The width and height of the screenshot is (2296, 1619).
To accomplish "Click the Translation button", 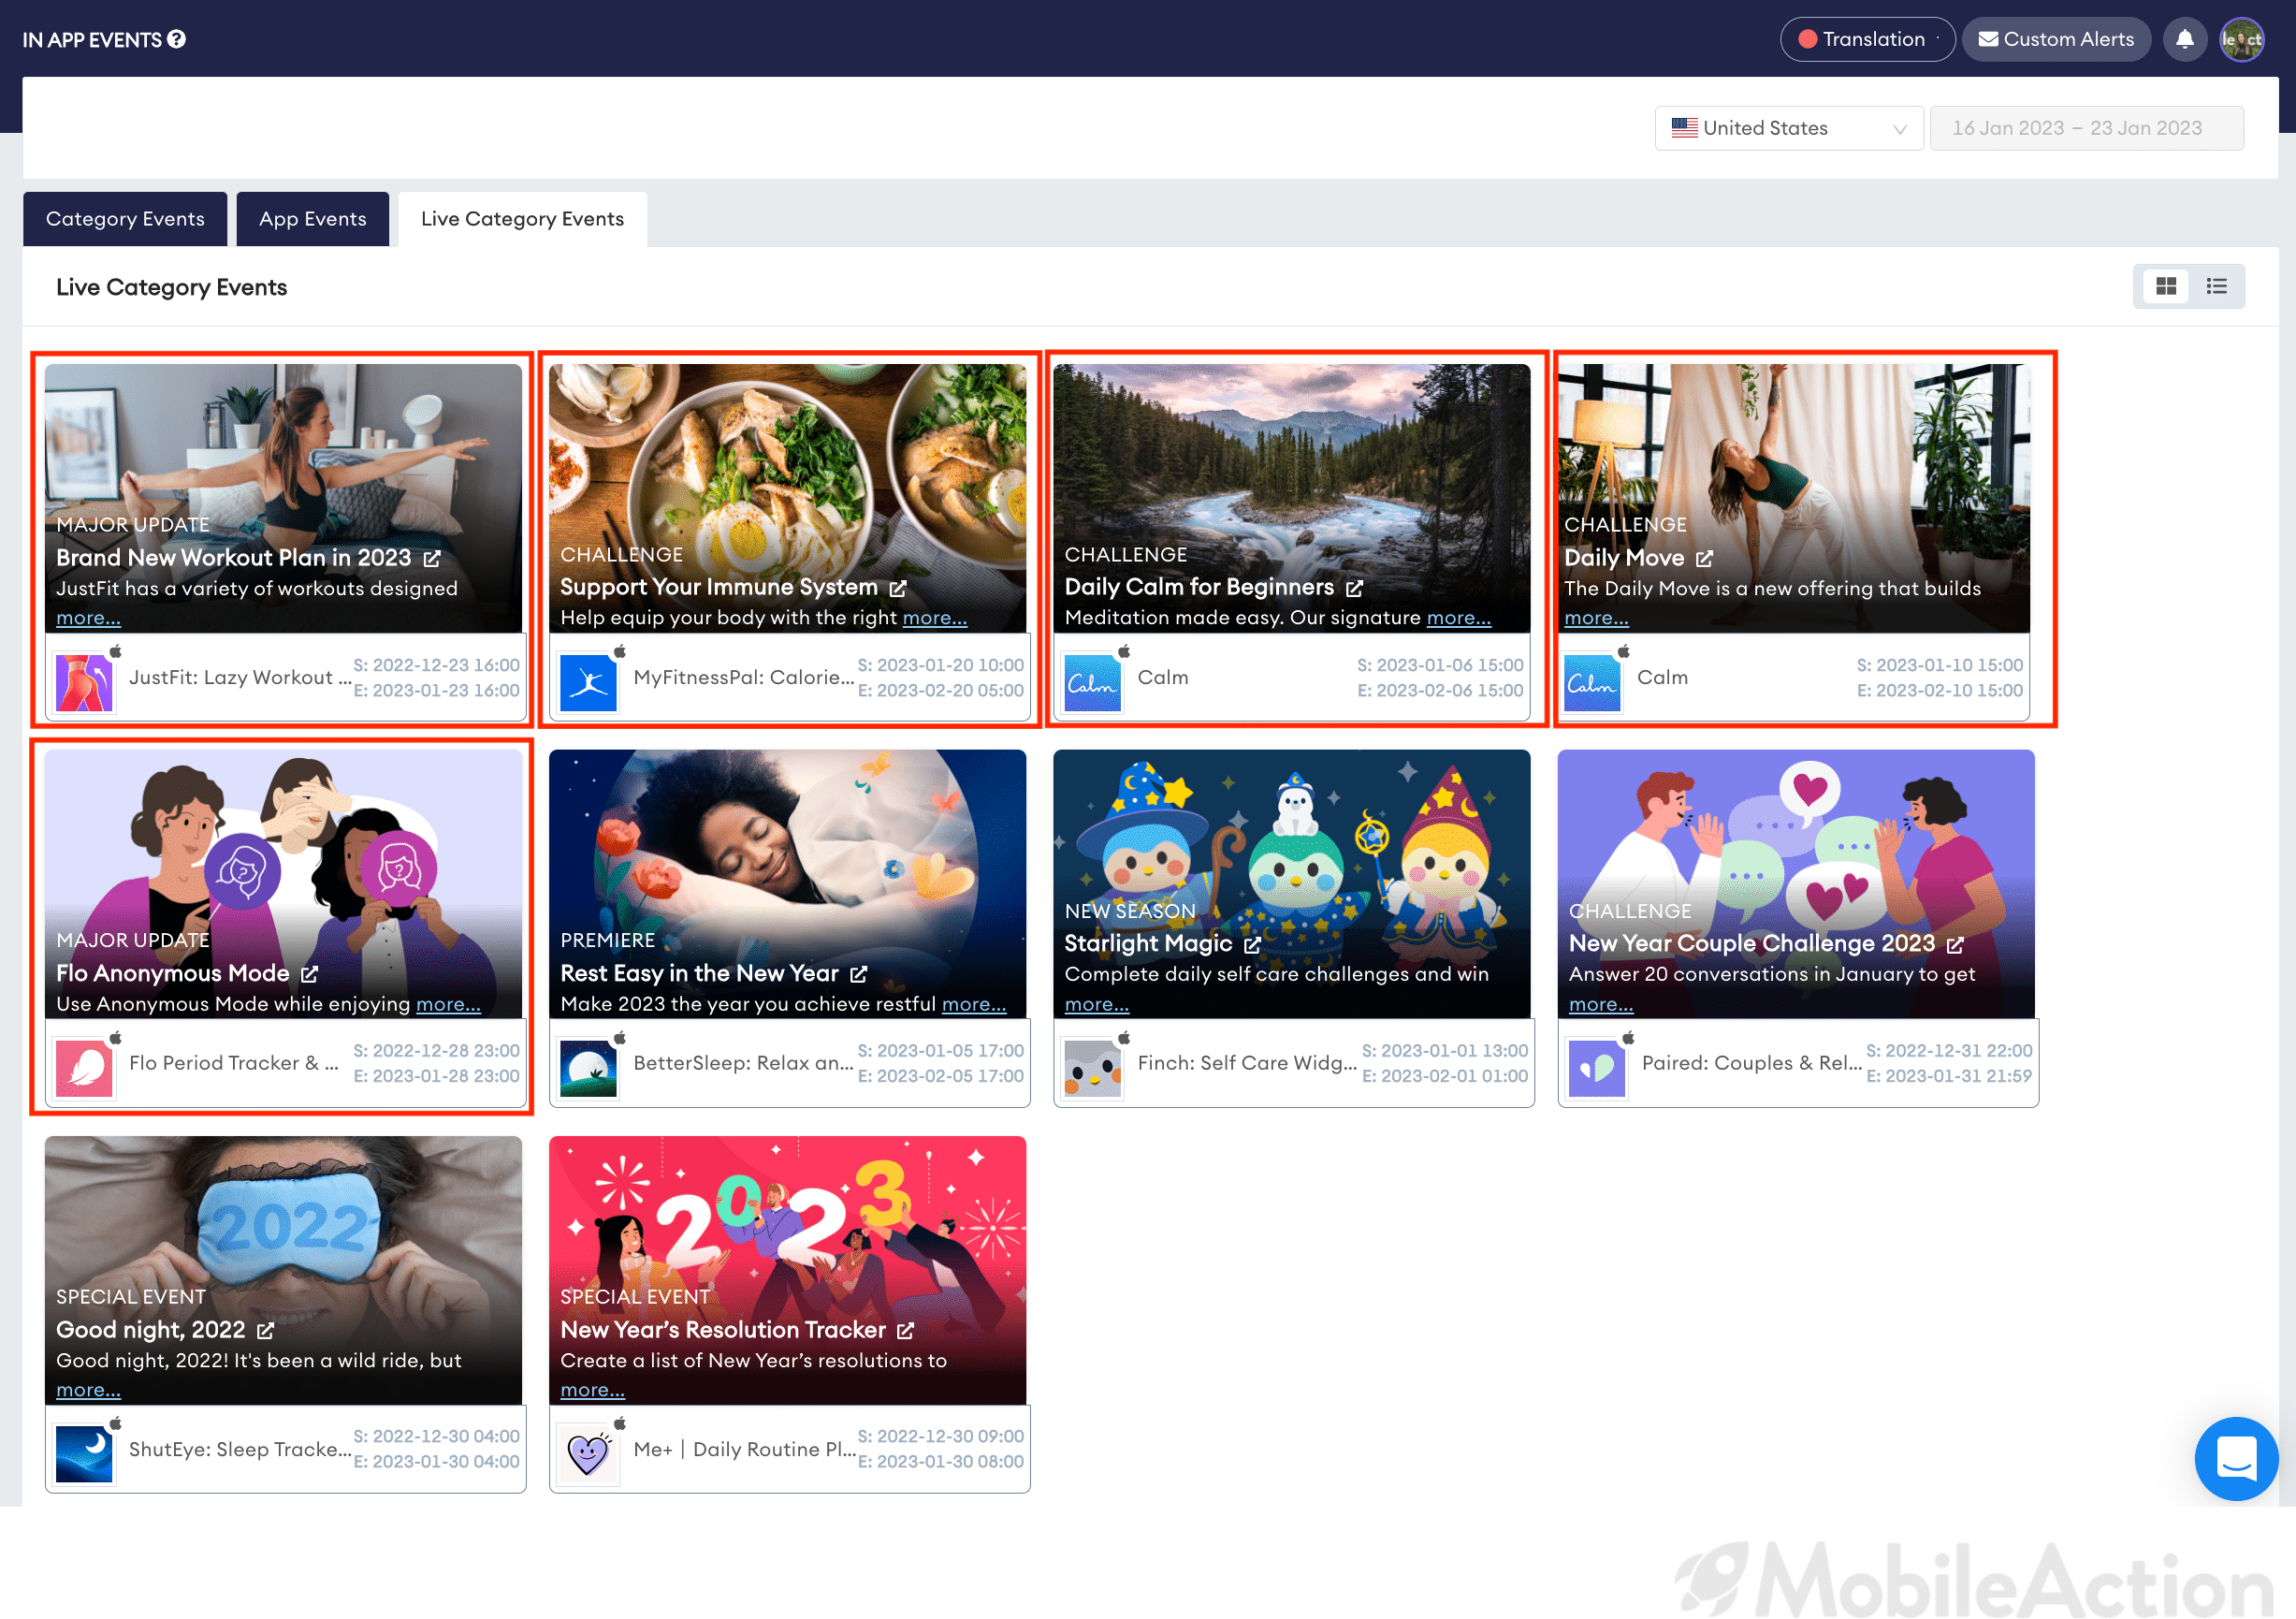I will 1867,39.
